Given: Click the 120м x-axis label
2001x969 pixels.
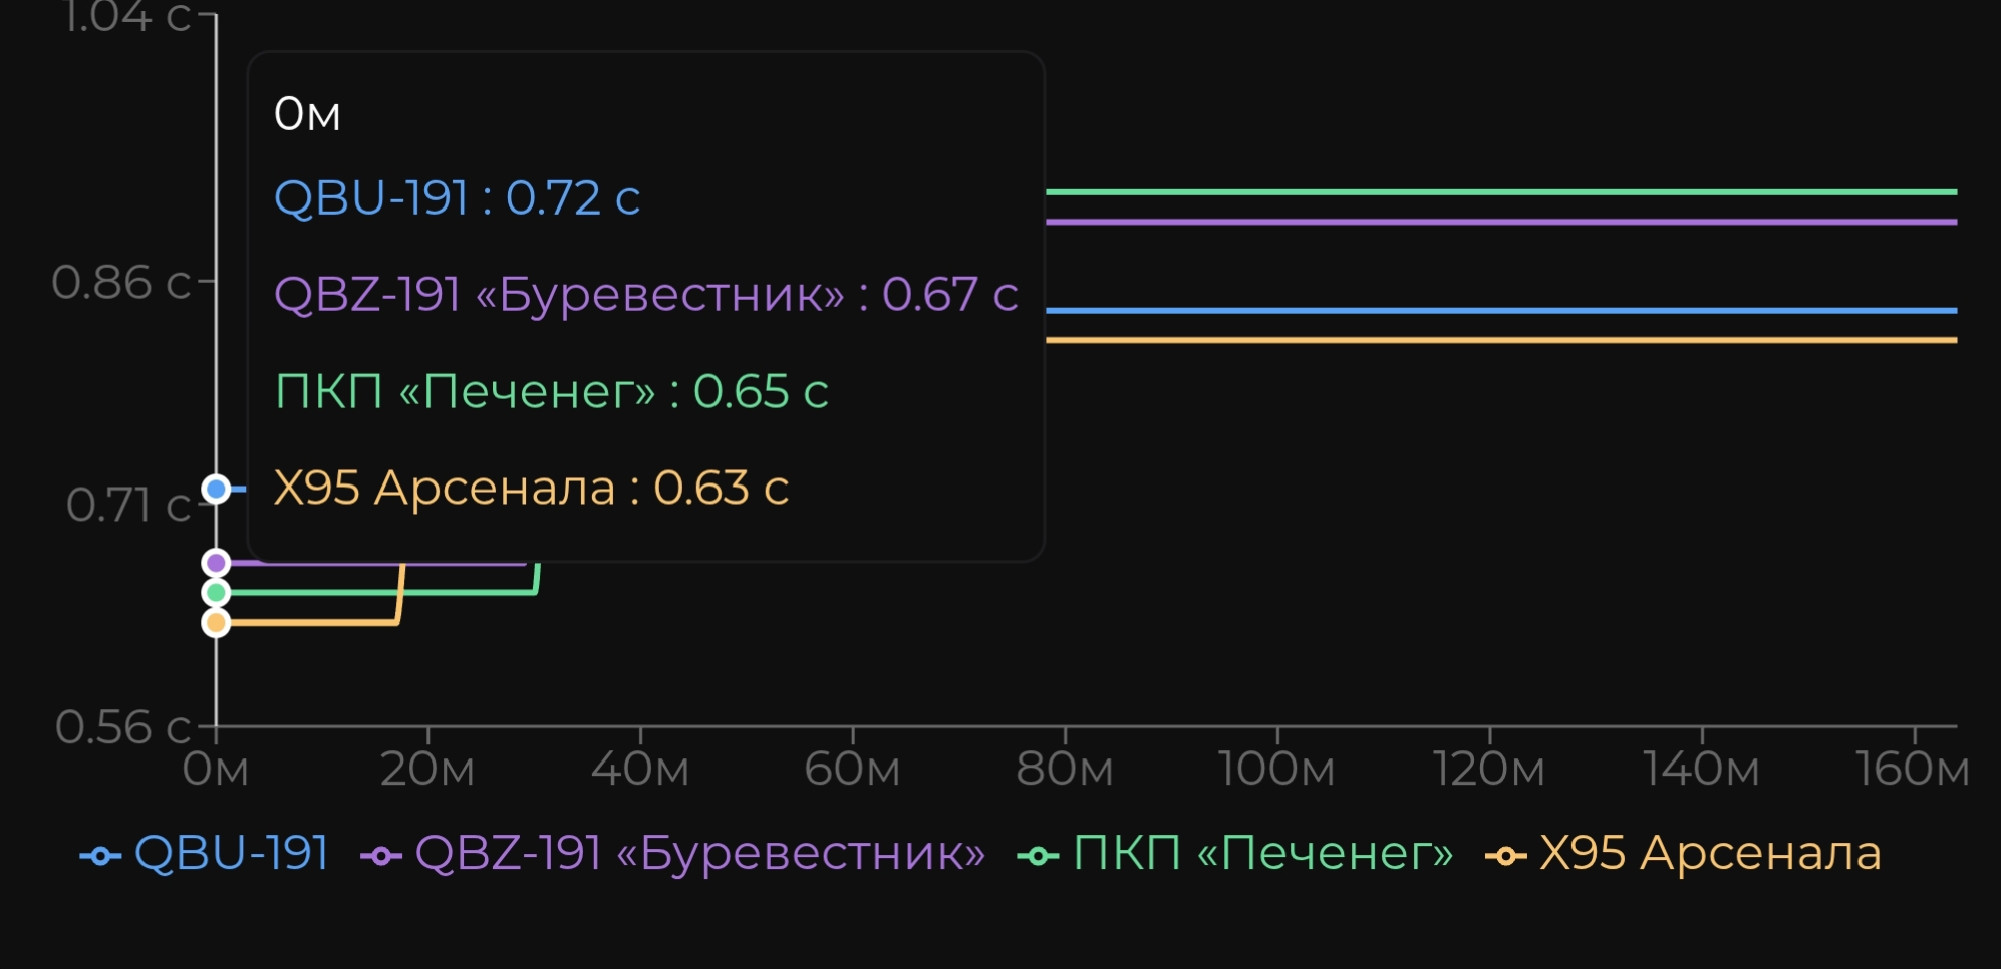Looking at the screenshot, I should pos(1489,770).
